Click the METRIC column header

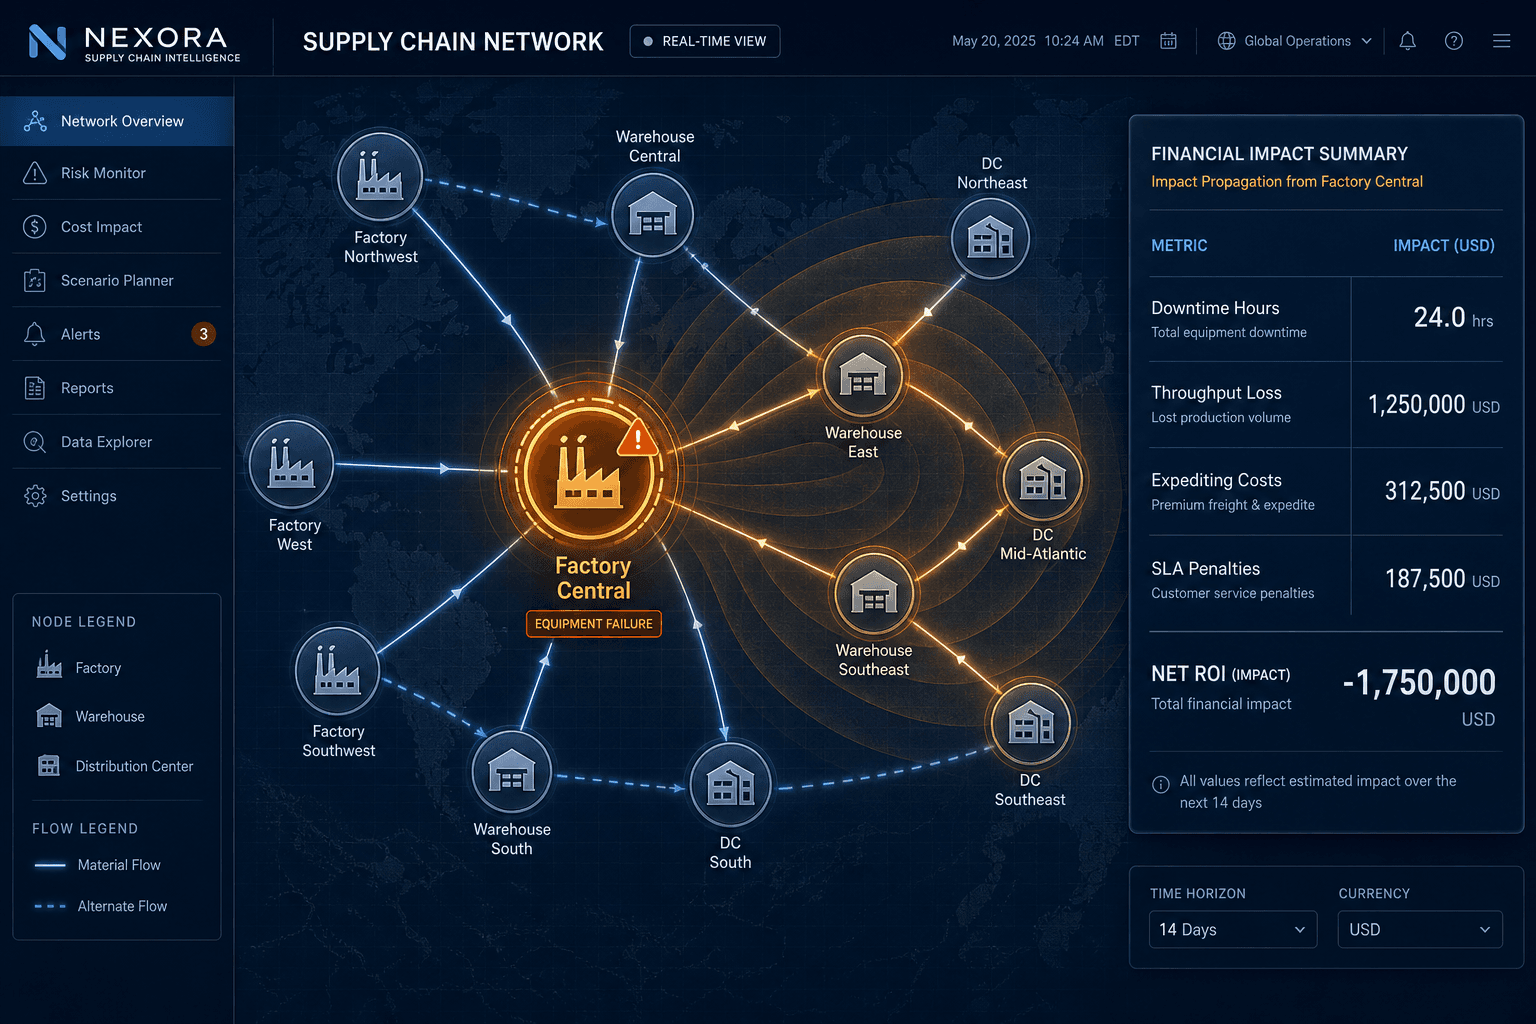click(x=1179, y=246)
